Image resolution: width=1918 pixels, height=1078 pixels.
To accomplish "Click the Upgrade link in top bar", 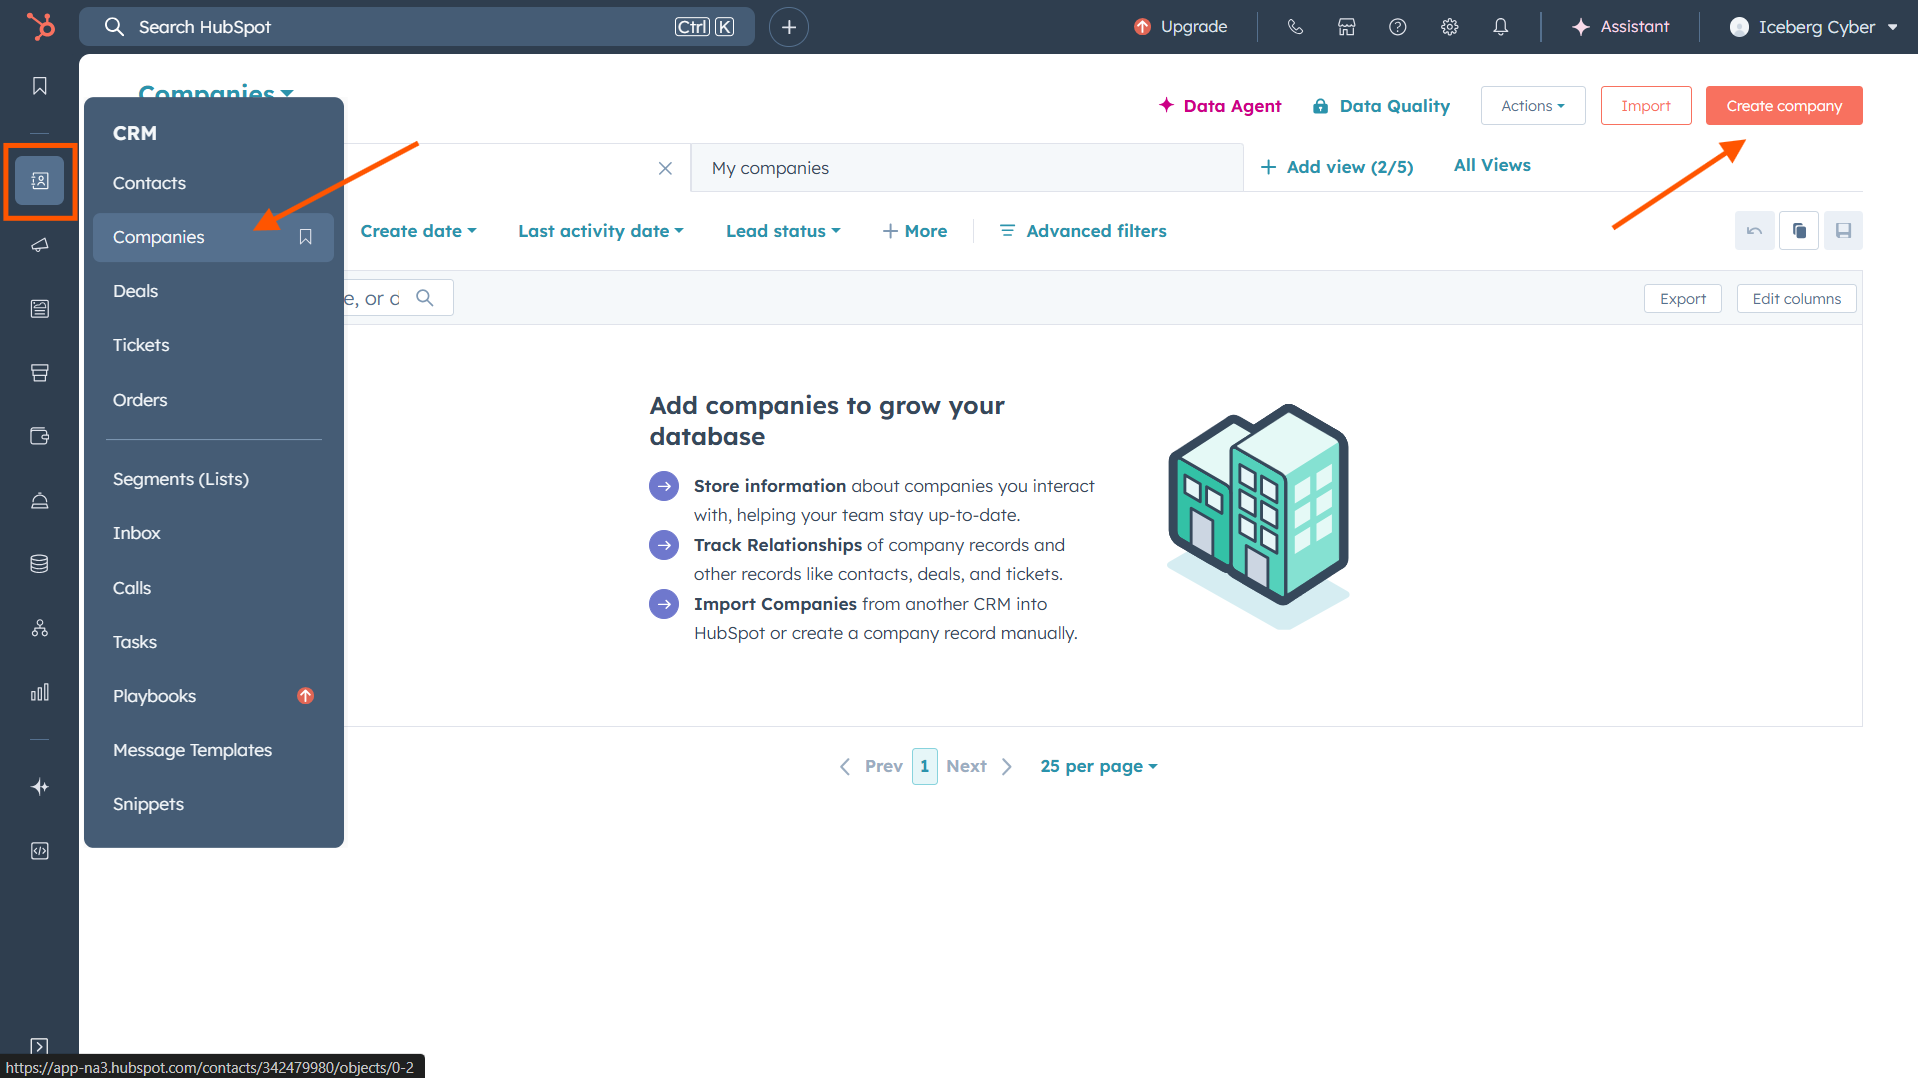I will tap(1181, 27).
